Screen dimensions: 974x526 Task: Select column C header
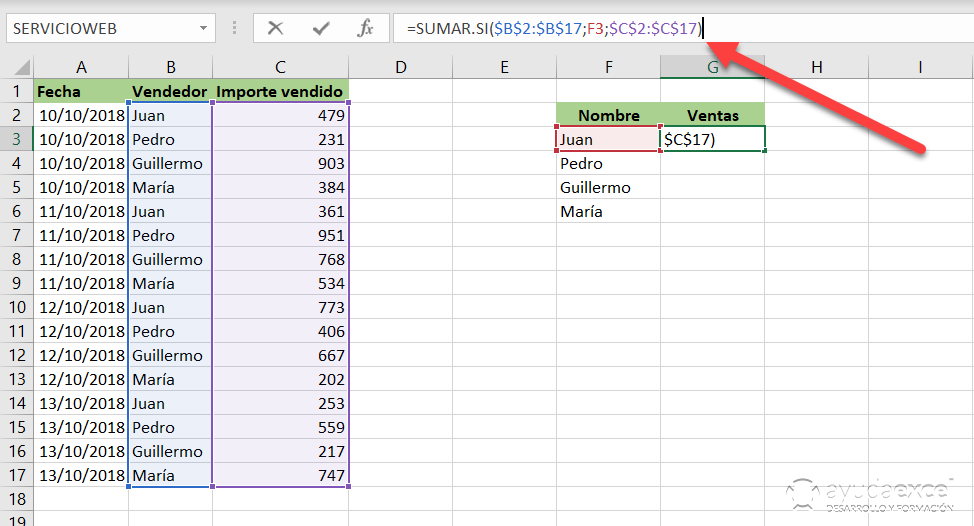pos(281,67)
